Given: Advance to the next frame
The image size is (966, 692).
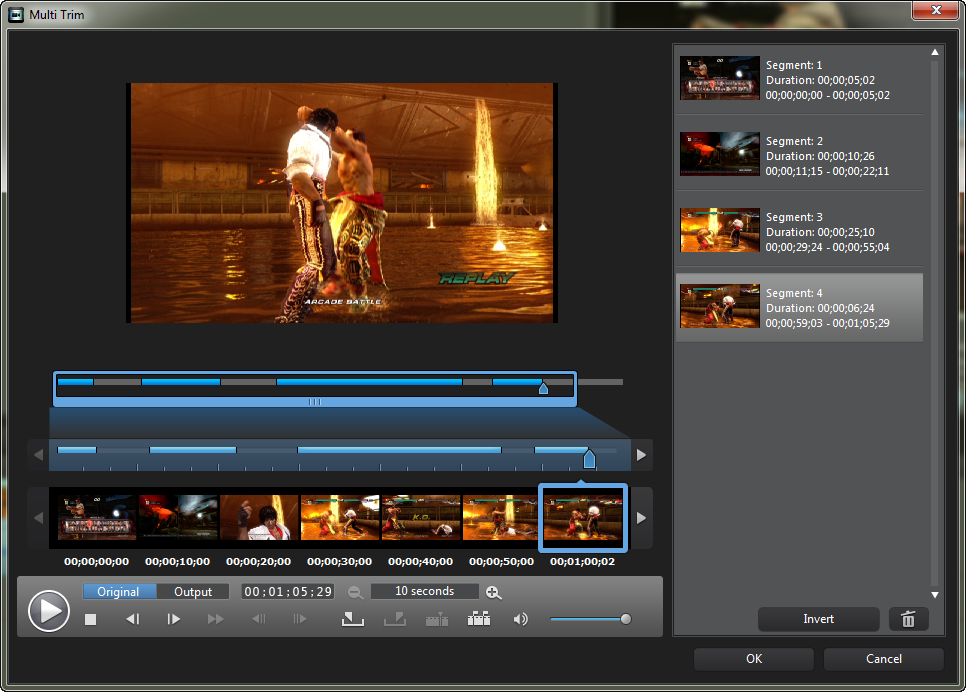Looking at the screenshot, I should 173,619.
